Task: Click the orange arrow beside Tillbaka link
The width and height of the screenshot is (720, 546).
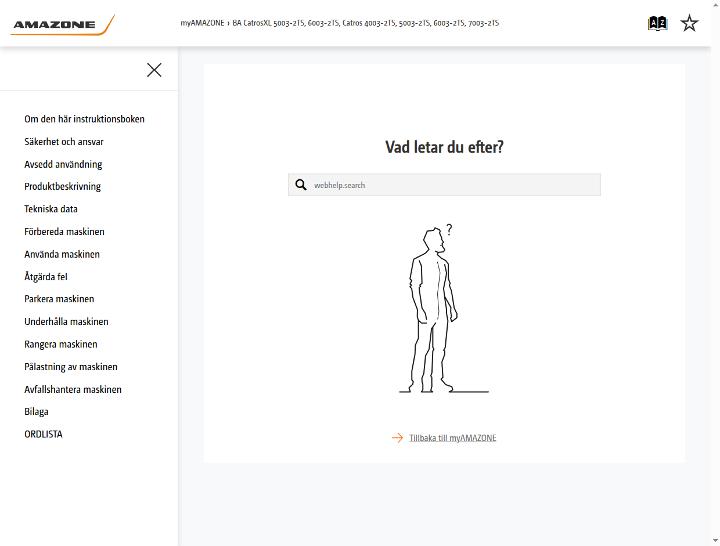Action: (x=397, y=438)
